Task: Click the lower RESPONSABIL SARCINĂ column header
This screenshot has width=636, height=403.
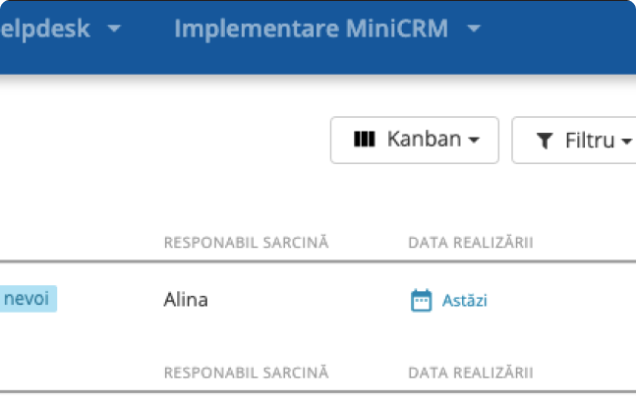Action: [x=246, y=373]
